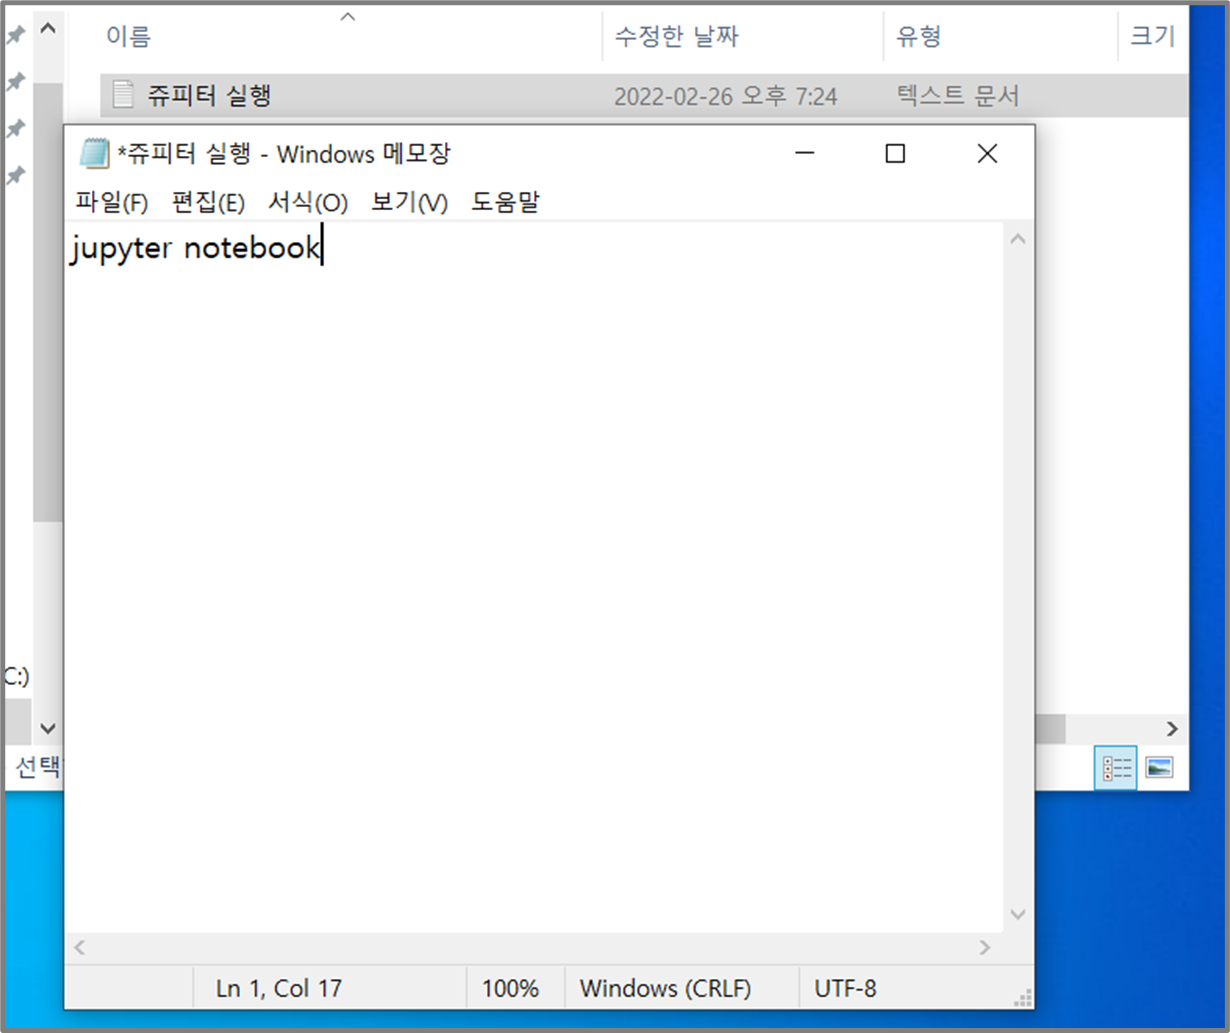Click the Explorer navigation pane scroll-down arrow
Image resolution: width=1230 pixels, height=1033 pixels.
[x=47, y=728]
